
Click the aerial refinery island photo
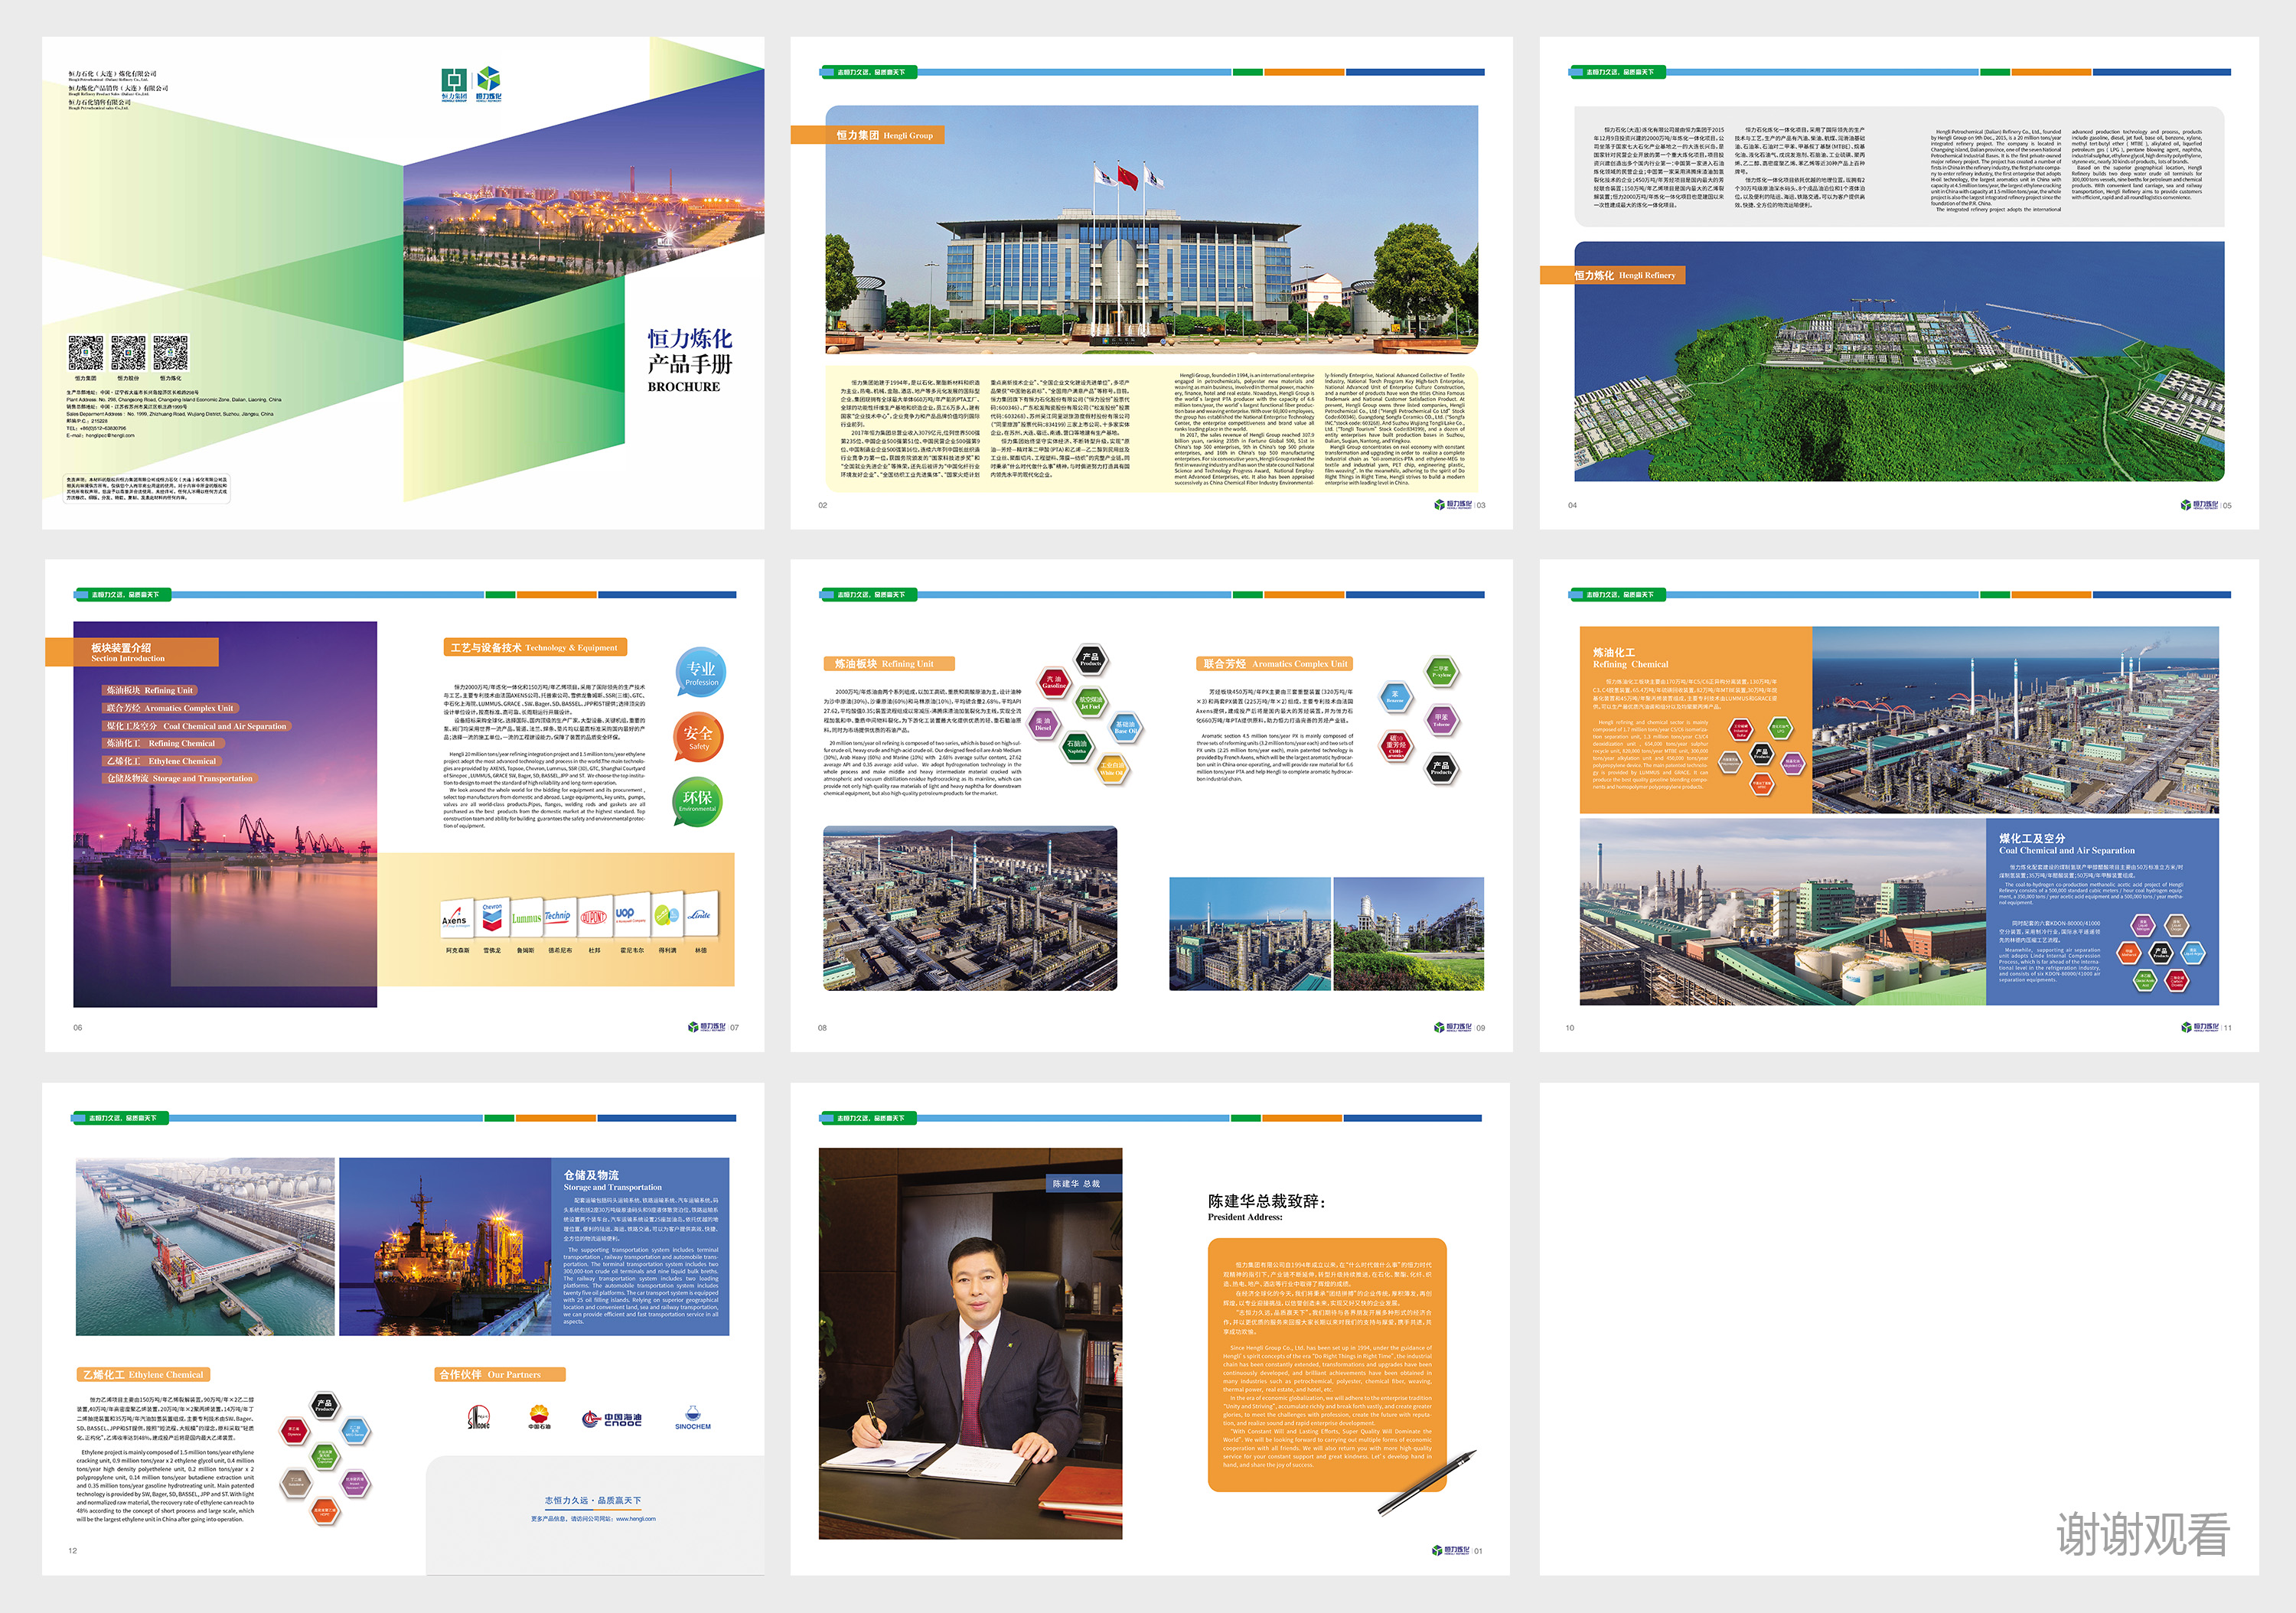click(x=1899, y=361)
